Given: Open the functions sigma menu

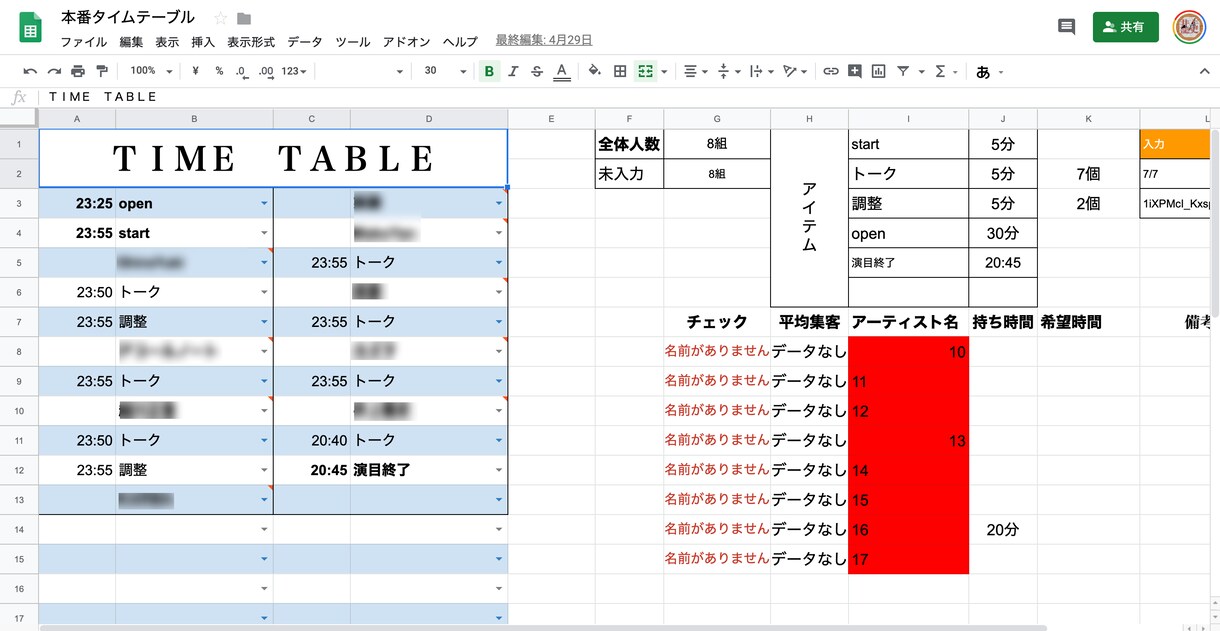Looking at the screenshot, I should [x=945, y=71].
